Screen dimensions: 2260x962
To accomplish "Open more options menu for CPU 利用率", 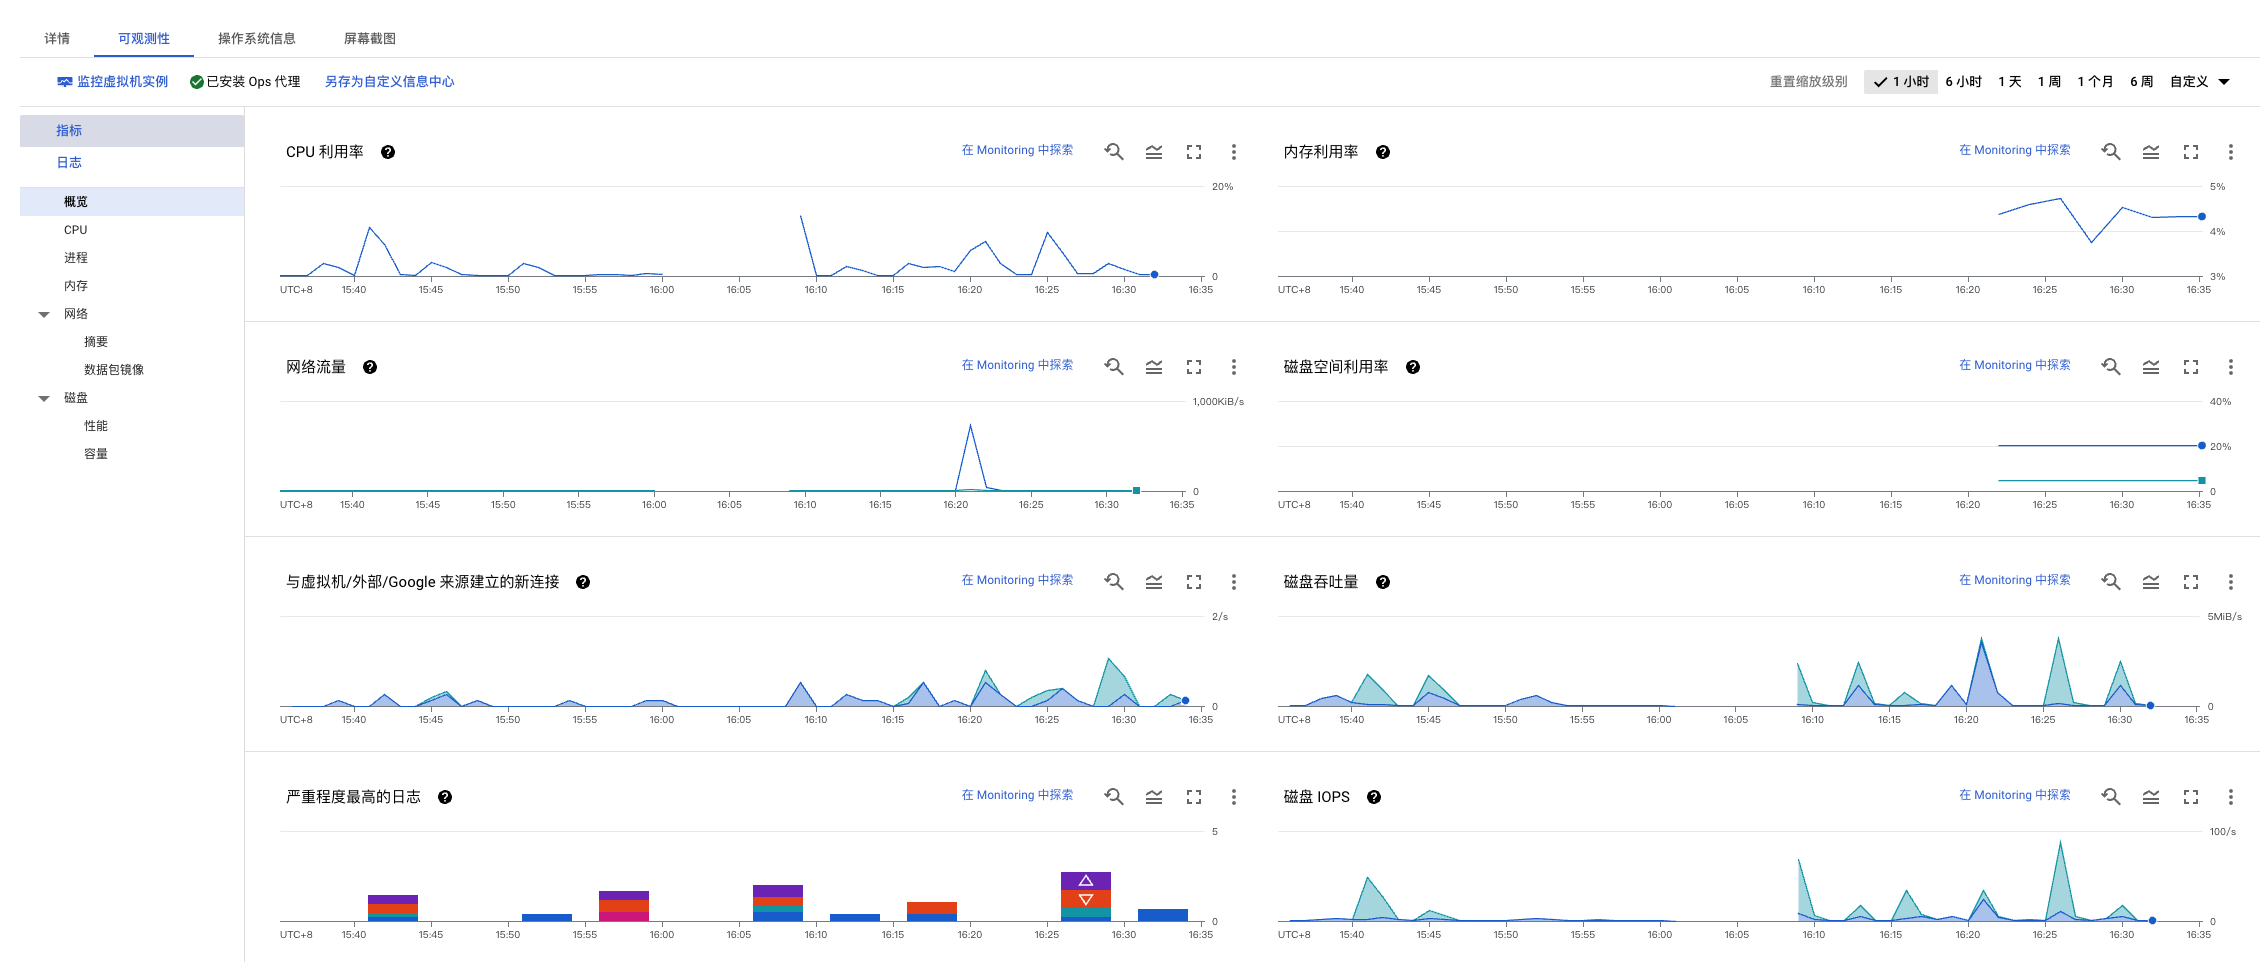I will [1233, 152].
